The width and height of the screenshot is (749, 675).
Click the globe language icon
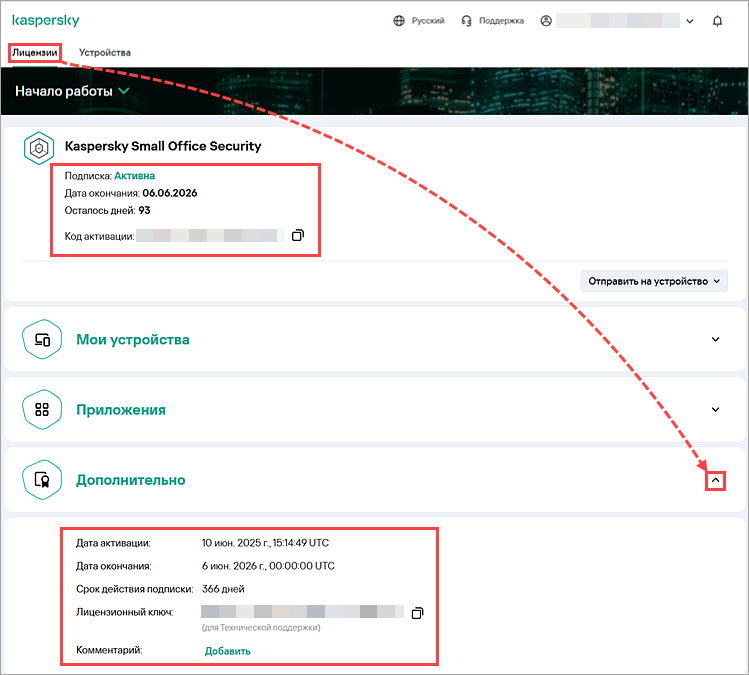[399, 21]
